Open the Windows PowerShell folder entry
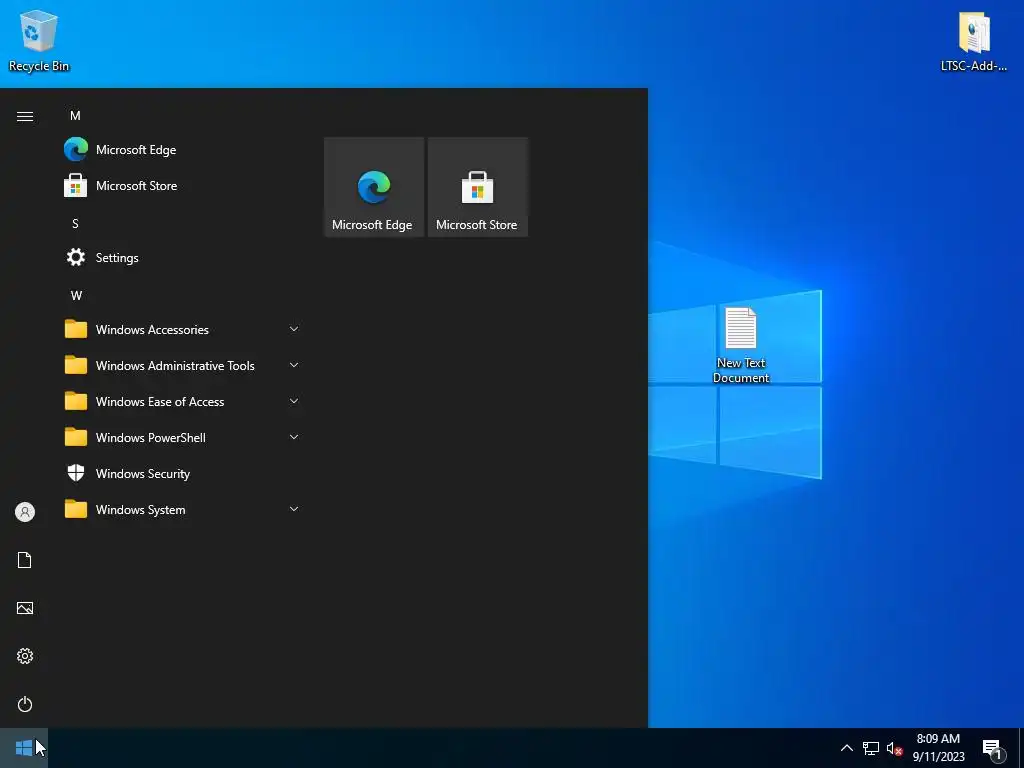This screenshot has width=1024, height=768. [x=182, y=438]
